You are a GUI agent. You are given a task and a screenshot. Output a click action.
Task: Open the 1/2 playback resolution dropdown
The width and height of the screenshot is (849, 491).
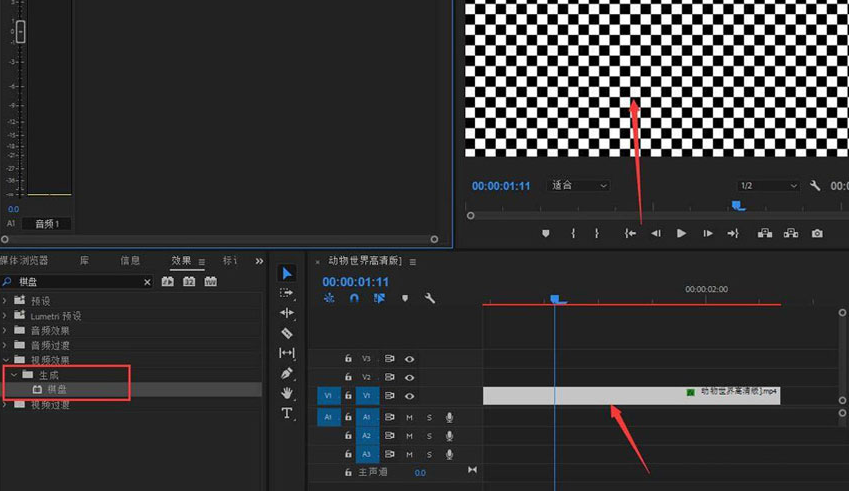click(x=768, y=186)
